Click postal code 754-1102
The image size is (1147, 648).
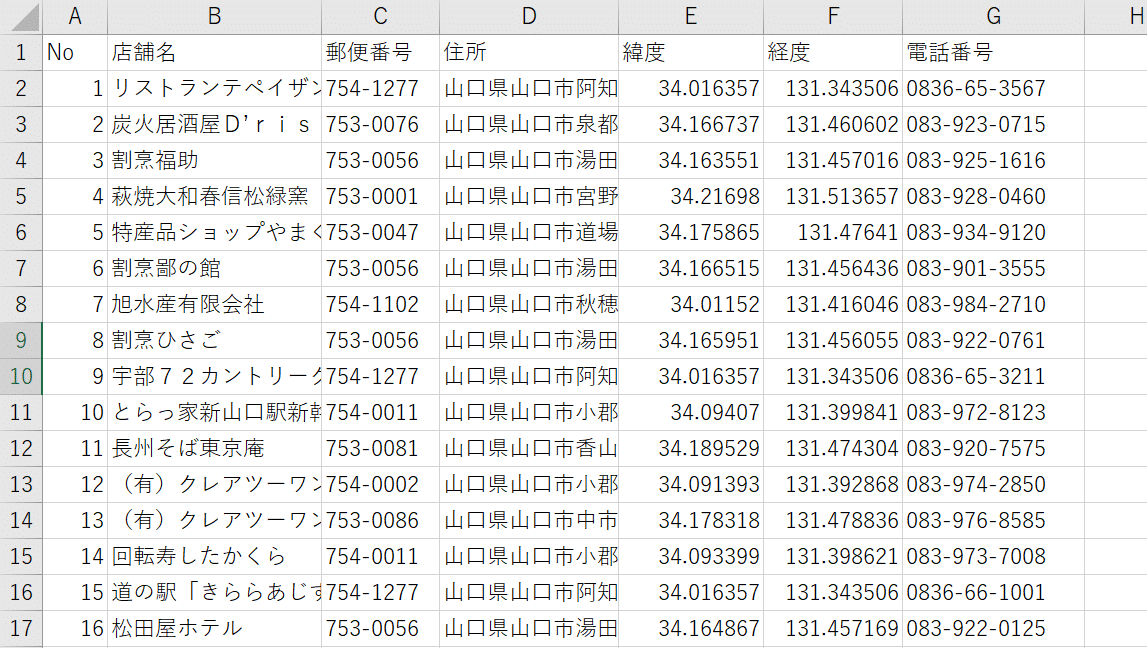(x=380, y=304)
